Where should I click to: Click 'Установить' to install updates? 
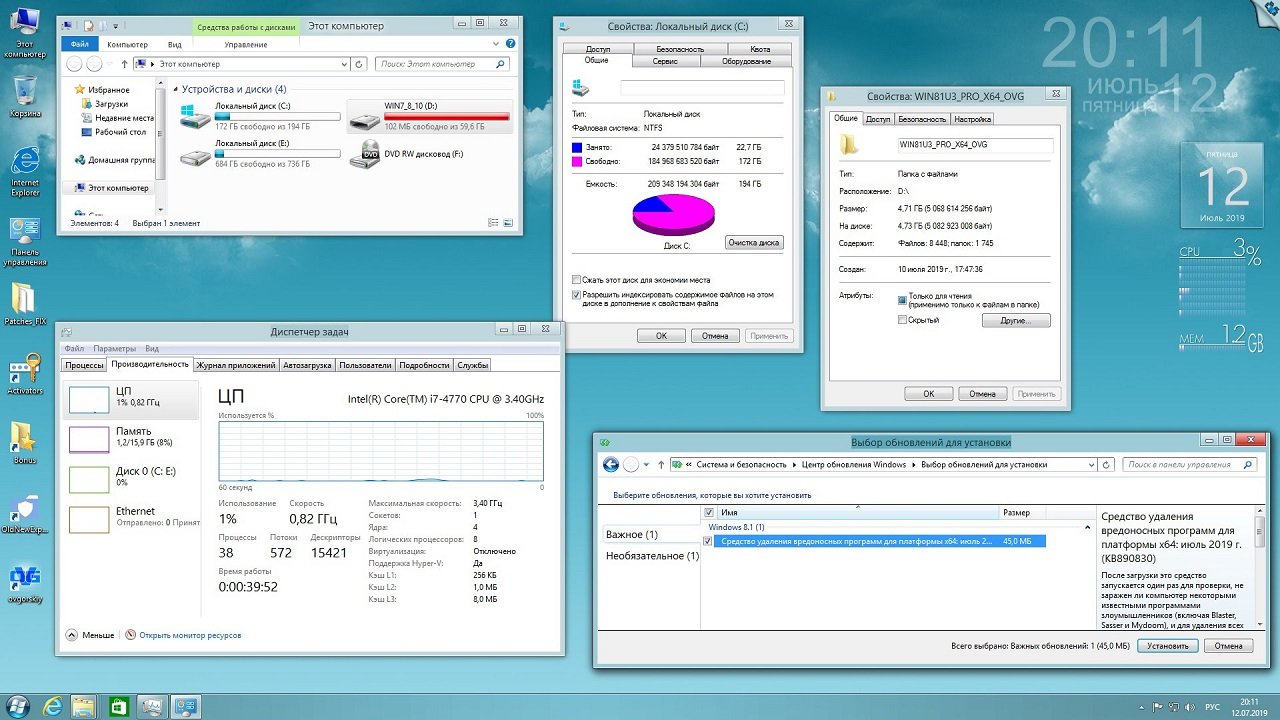[1167, 646]
